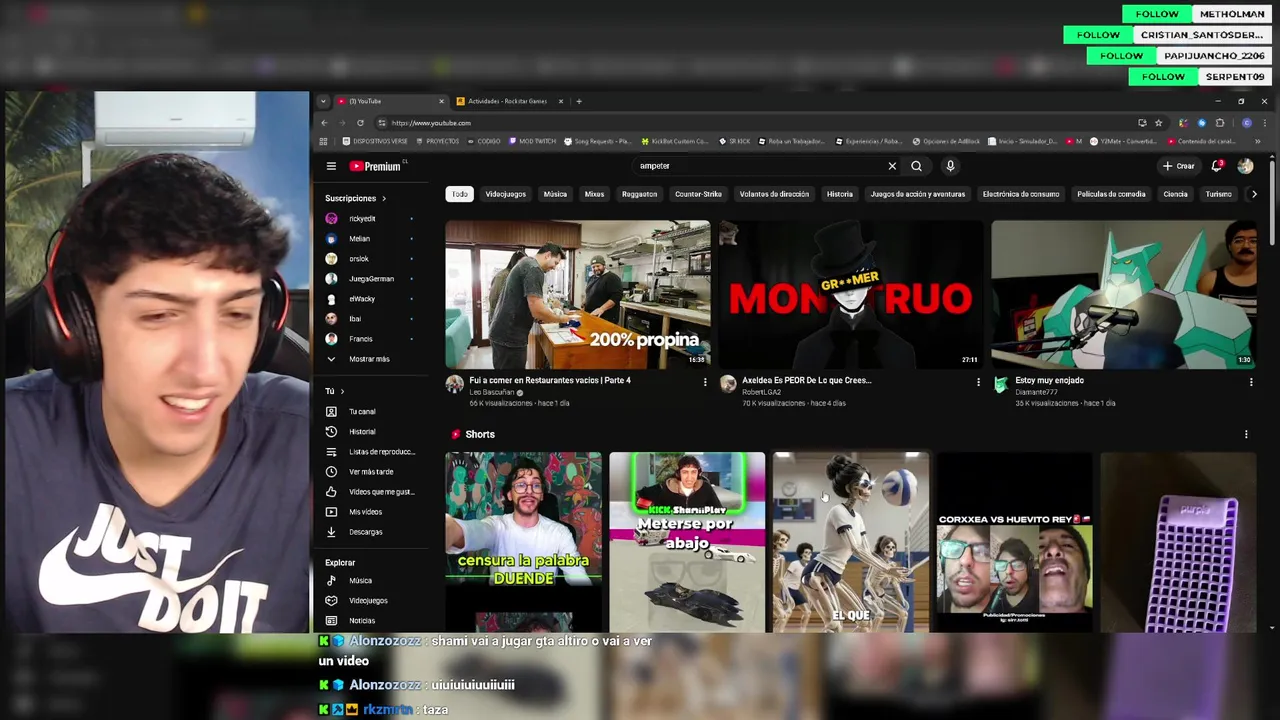The image size is (1280, 720).
Task: Click the YouTube search input field
Action: pos(760,166)
